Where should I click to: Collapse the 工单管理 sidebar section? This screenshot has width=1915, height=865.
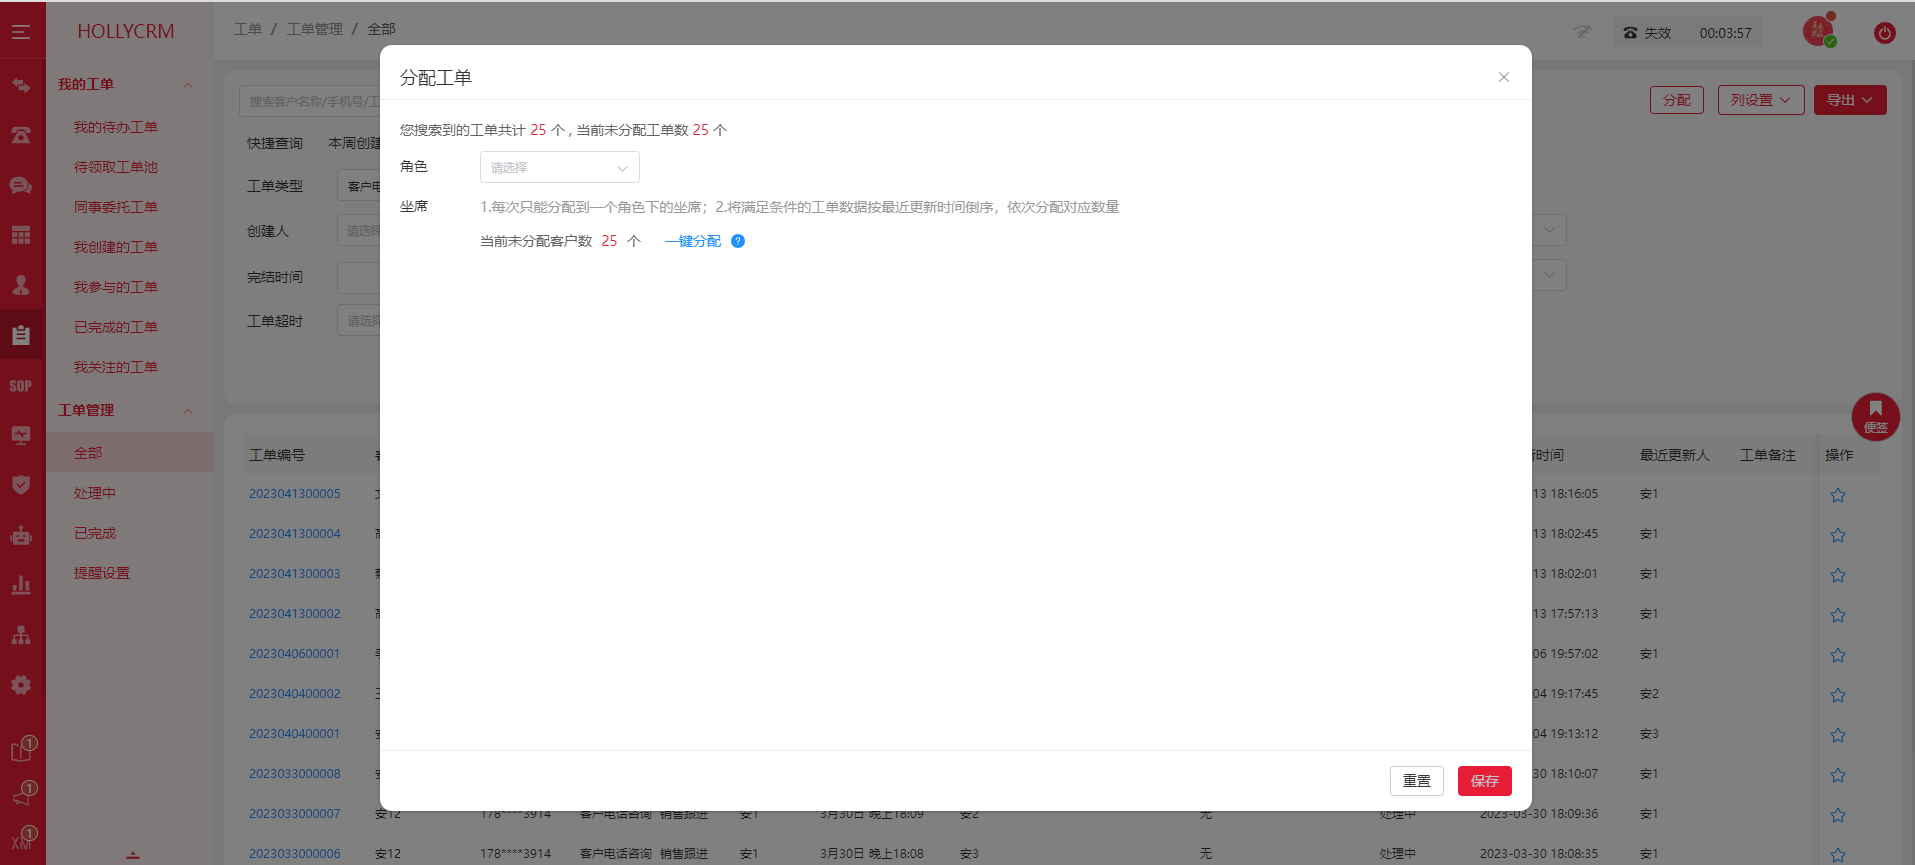[x=188, y=411]
